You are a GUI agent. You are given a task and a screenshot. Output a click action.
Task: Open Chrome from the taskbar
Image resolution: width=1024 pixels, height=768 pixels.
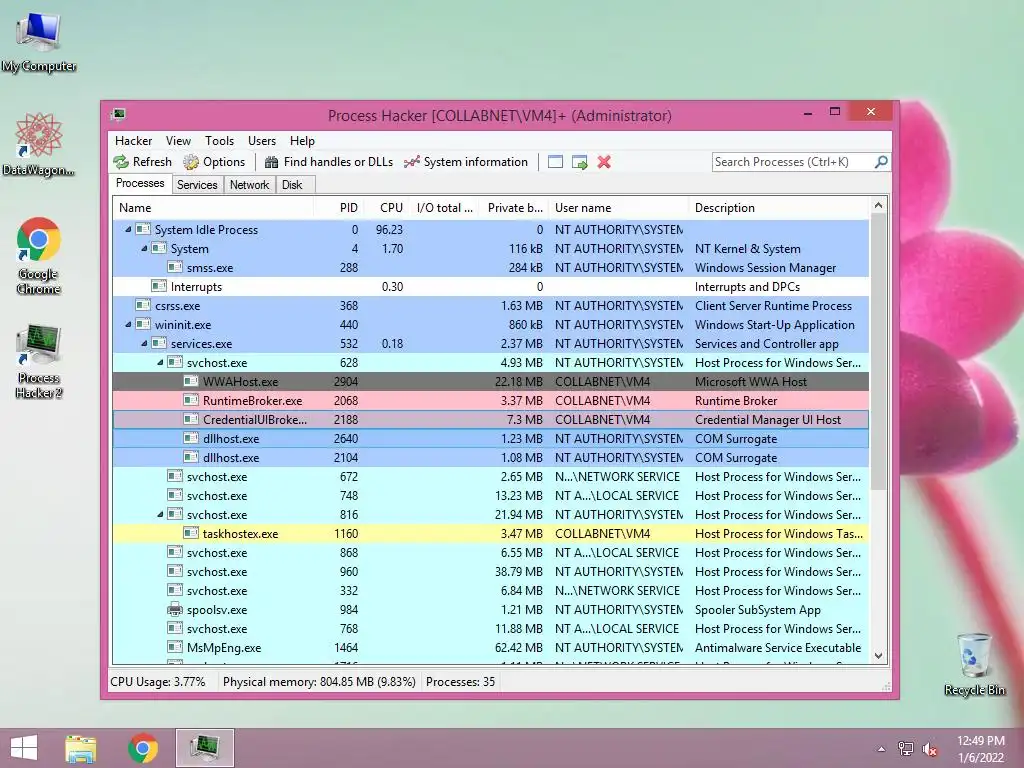coord(143,748)
